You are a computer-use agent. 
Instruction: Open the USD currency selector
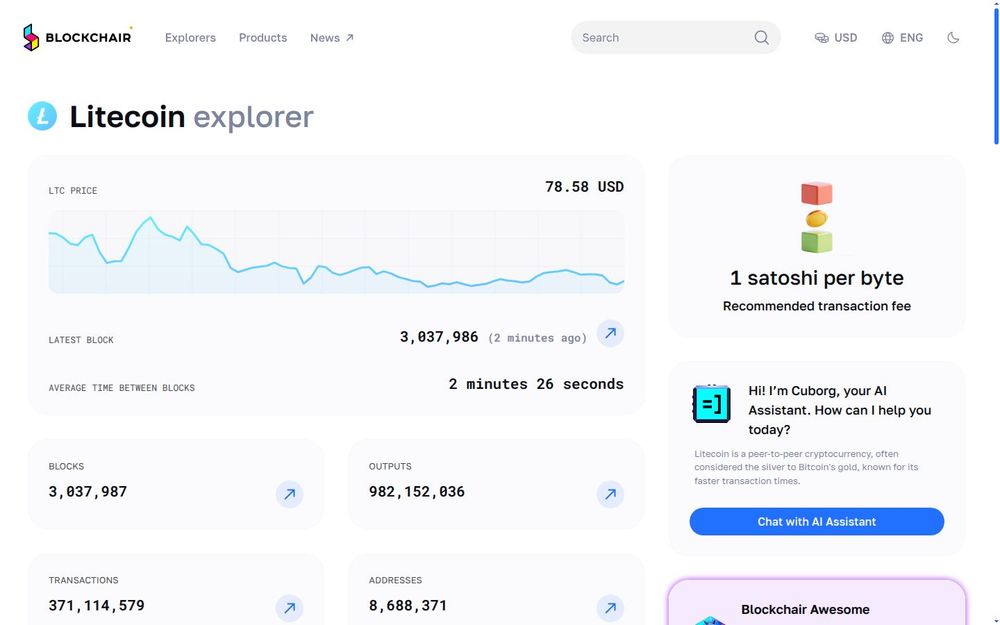(836, 38)
